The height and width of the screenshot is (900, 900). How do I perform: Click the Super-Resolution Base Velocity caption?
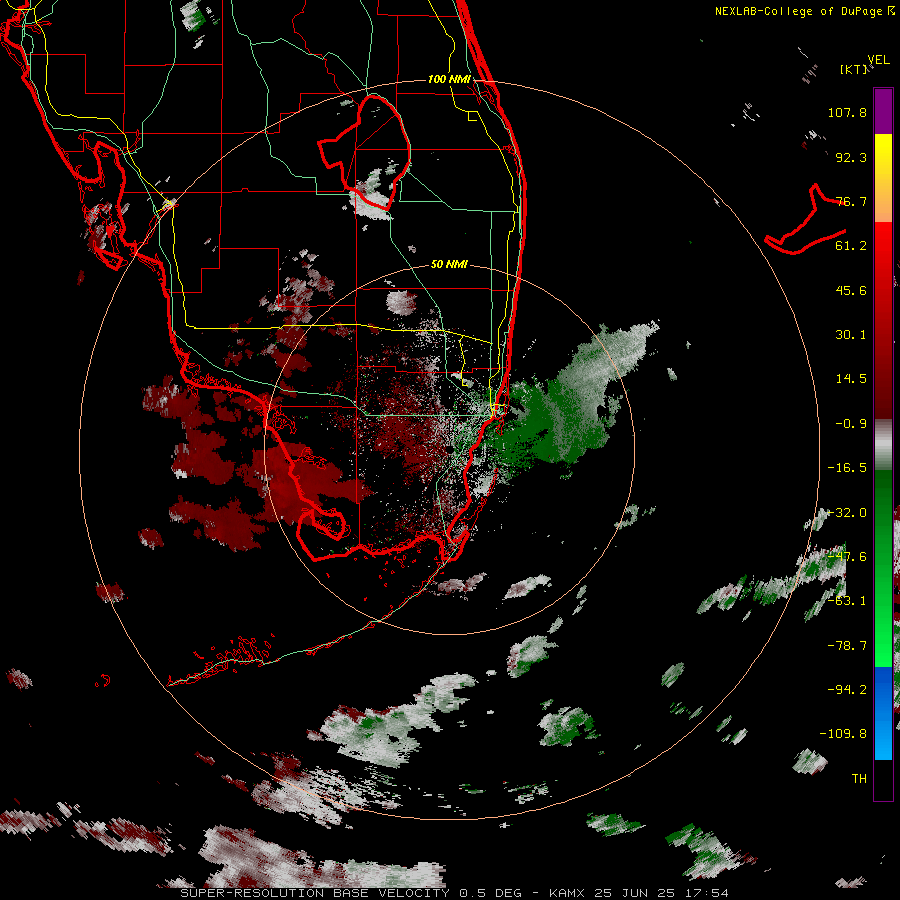pos(455,893)
